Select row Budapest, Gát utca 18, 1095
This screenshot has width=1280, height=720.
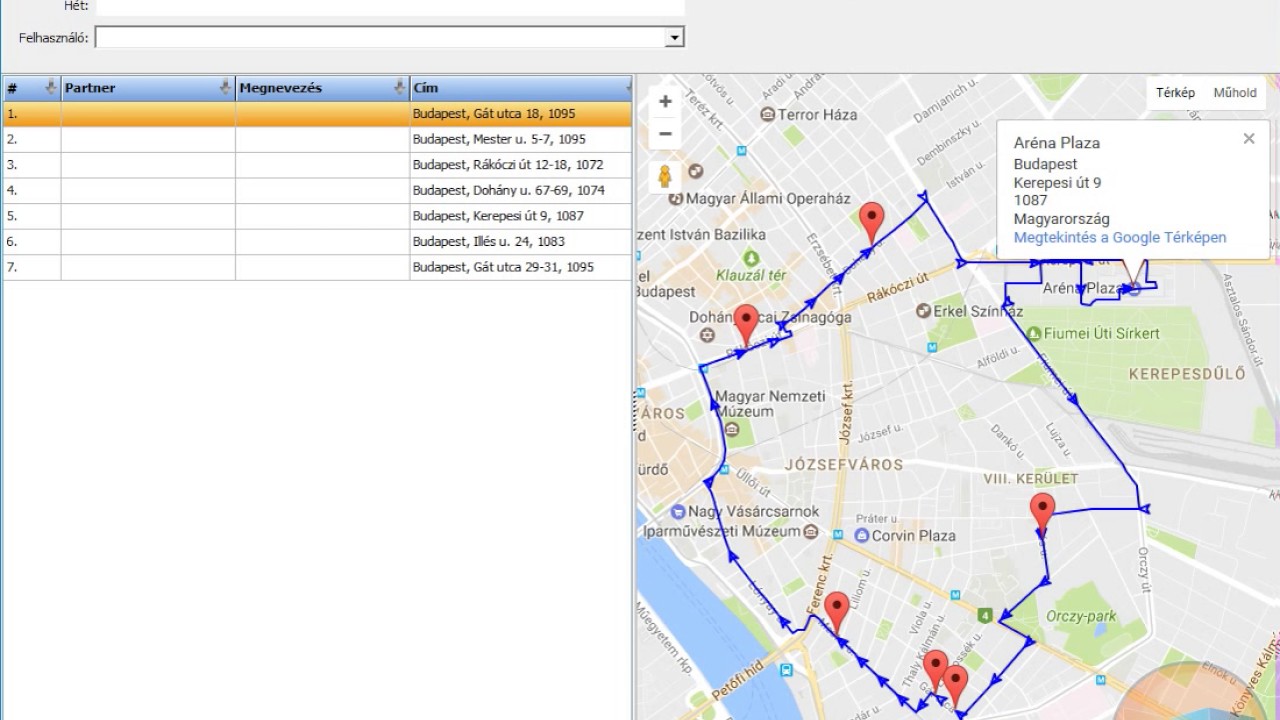317,114
